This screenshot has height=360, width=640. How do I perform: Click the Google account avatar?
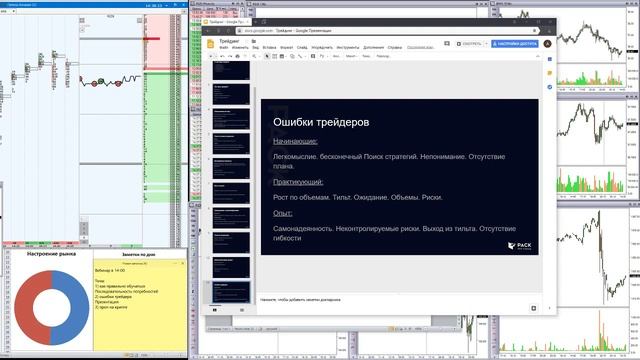tap(547, 44)
